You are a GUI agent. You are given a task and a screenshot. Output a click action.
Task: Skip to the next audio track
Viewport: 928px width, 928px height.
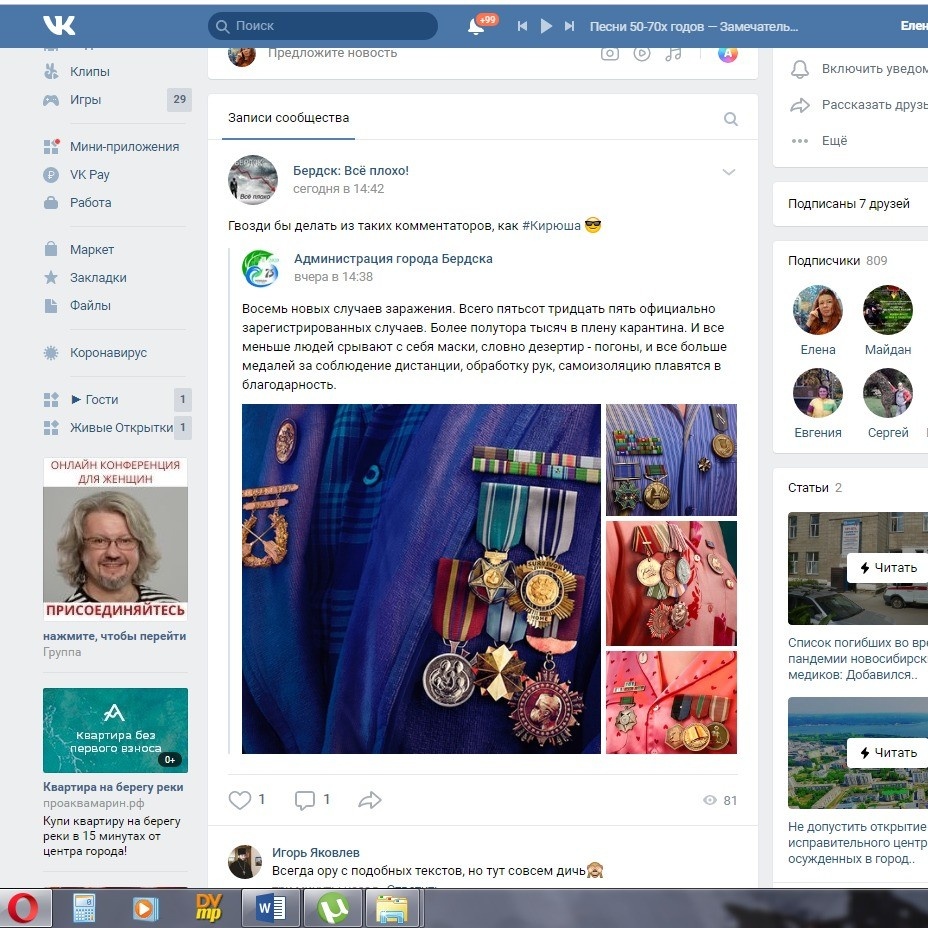click(x=569, y=26)
